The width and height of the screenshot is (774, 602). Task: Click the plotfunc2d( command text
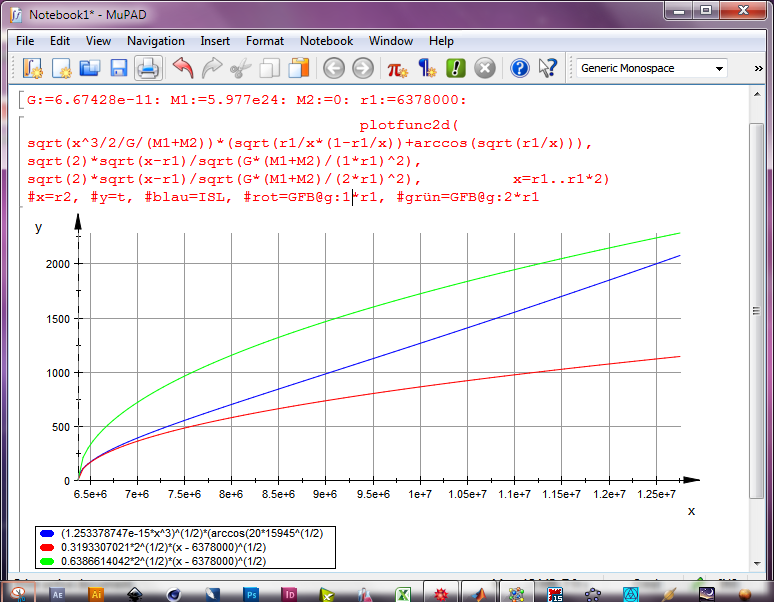409,125
